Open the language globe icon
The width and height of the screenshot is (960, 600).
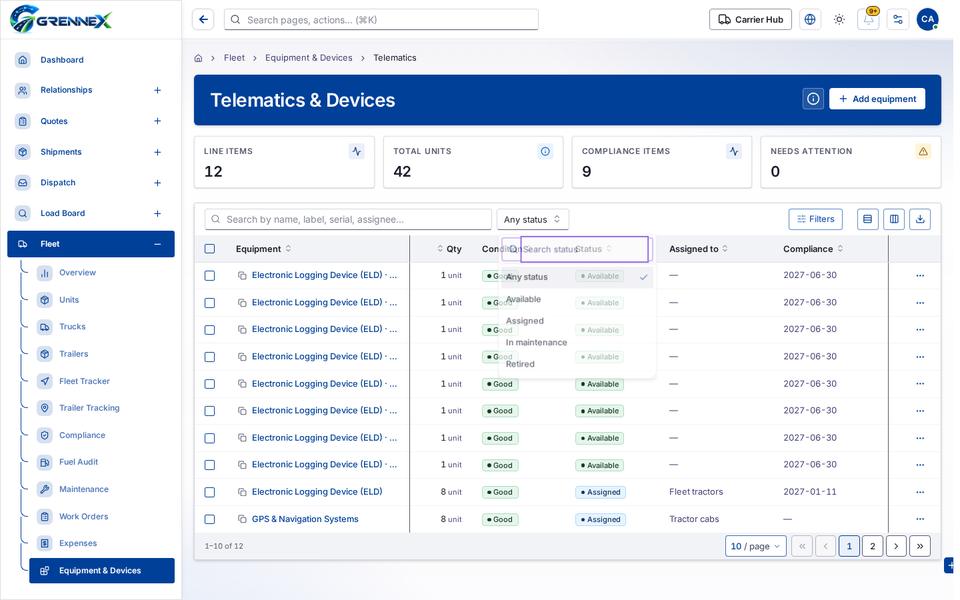click(809, 20)
